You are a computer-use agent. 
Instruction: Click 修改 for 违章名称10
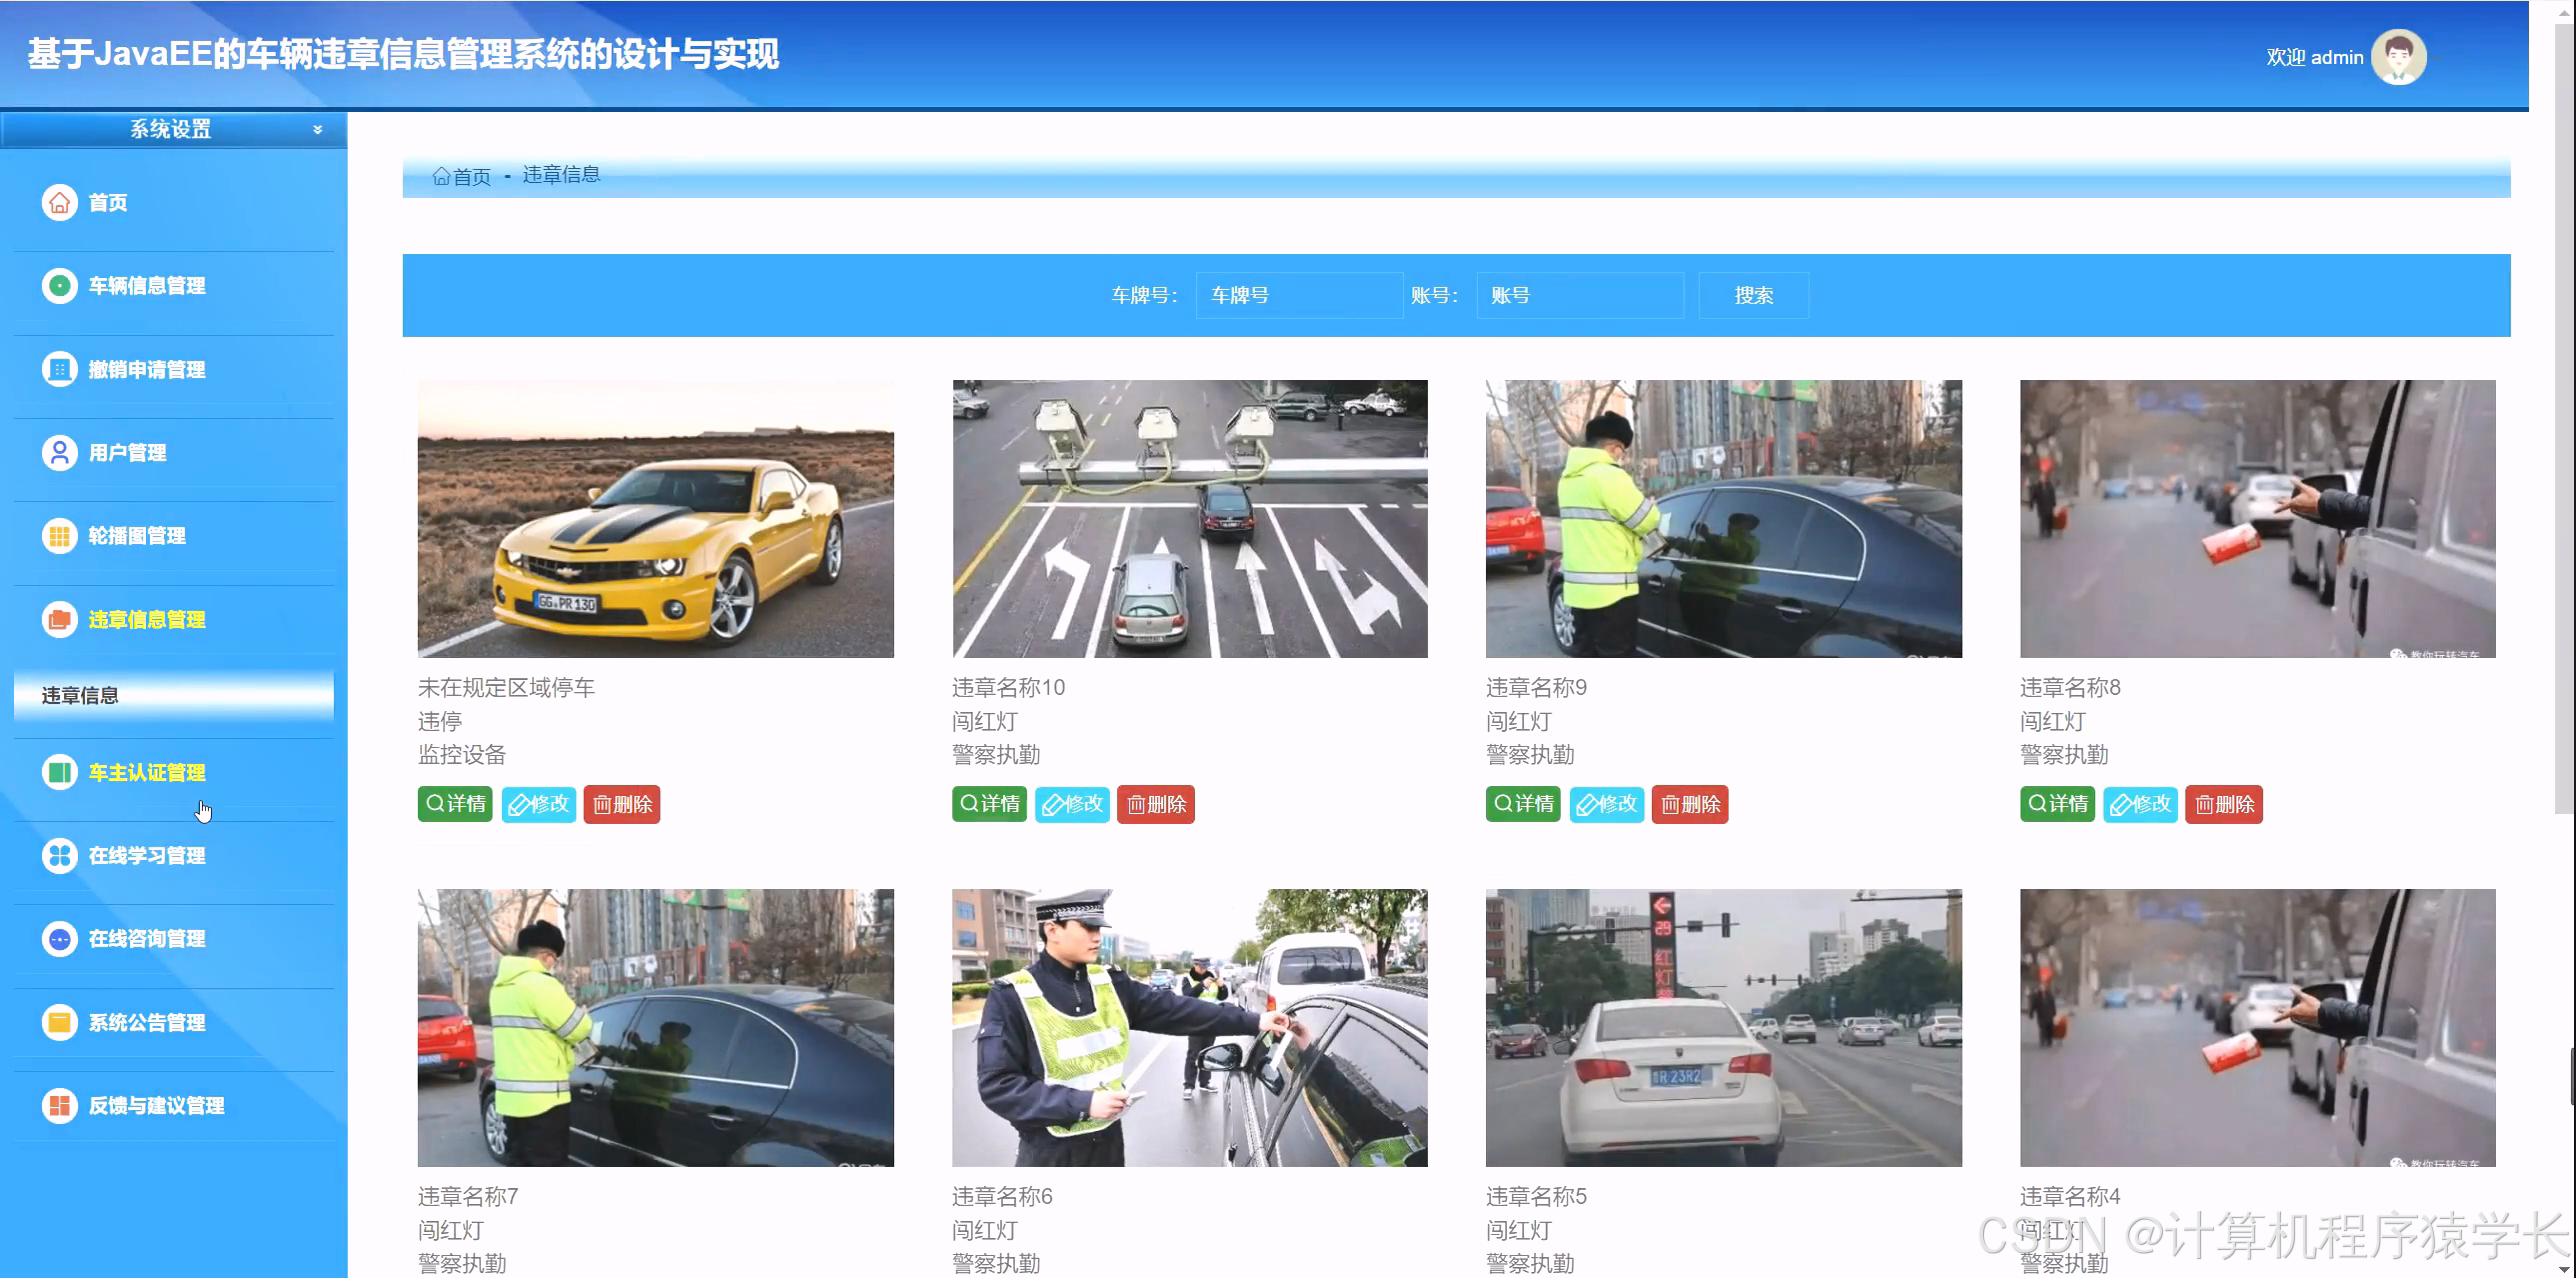(1073, 804)
